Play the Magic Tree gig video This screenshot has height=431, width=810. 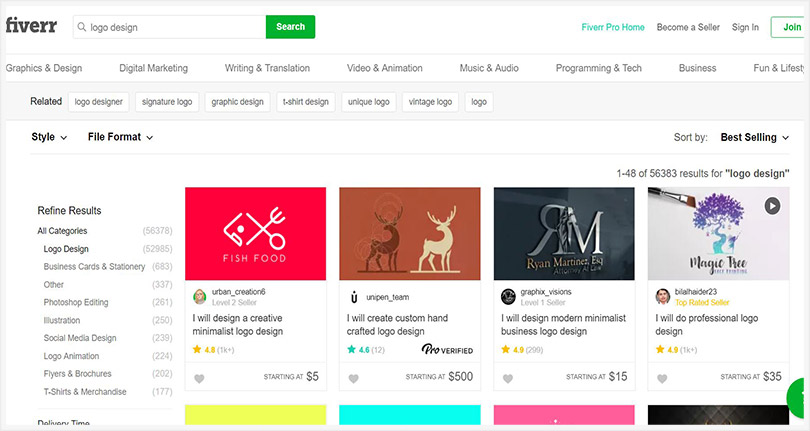[772, 206]
